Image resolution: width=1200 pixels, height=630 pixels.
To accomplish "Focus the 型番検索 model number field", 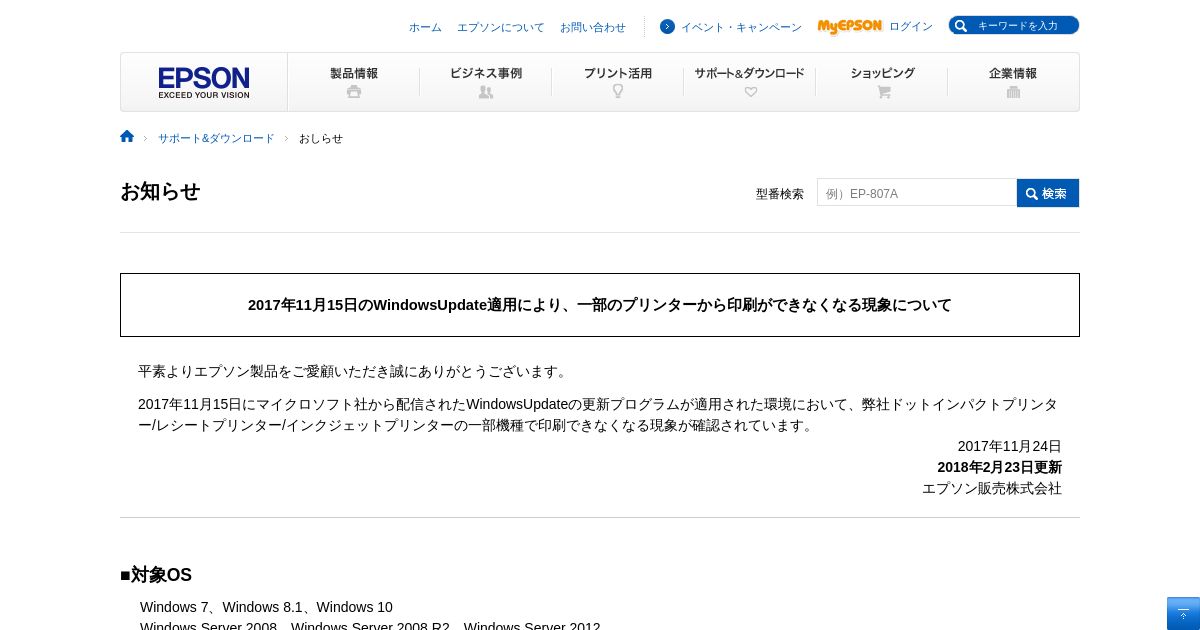I will click(917, 193).
